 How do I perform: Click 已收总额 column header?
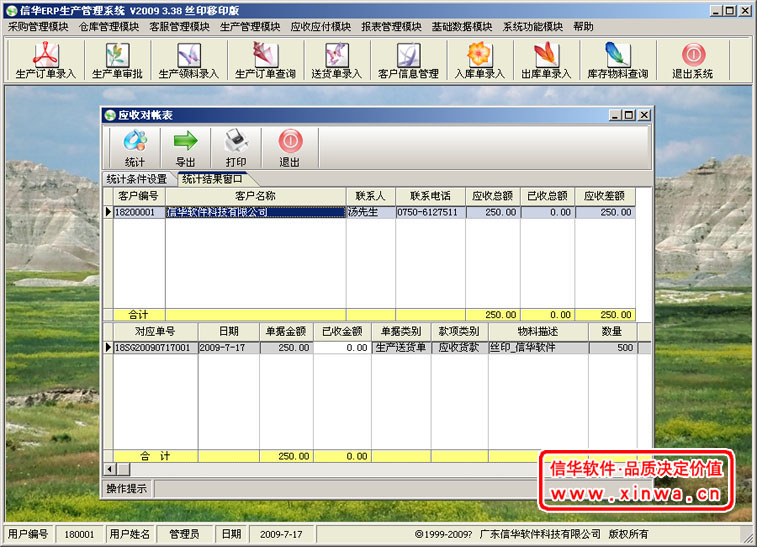pos(547,196)
